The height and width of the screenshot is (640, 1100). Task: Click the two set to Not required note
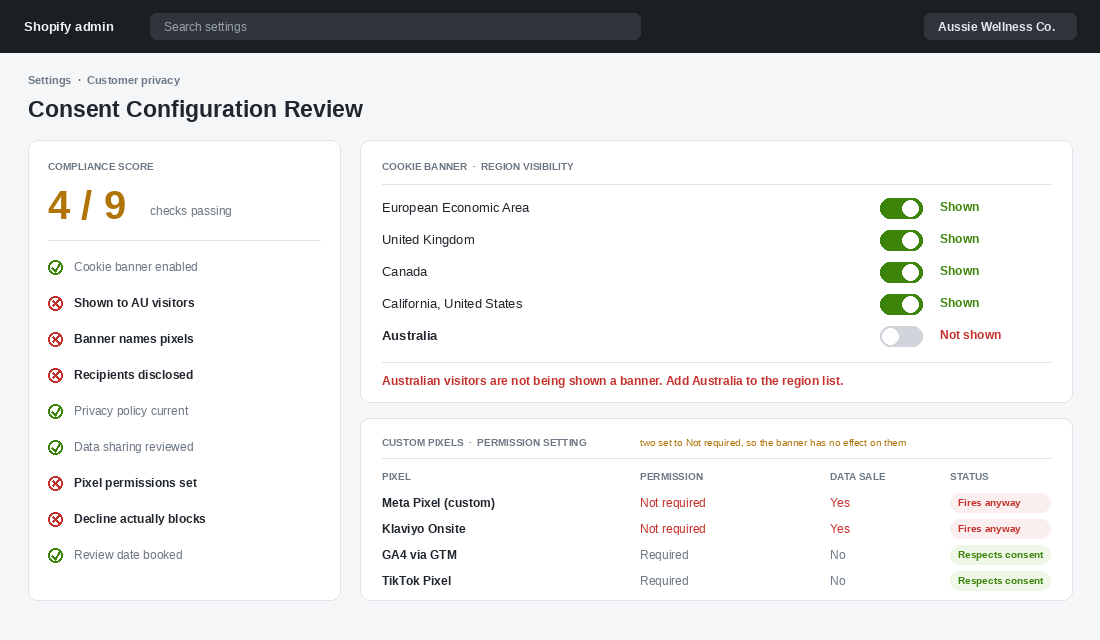(x=773, y=443)
